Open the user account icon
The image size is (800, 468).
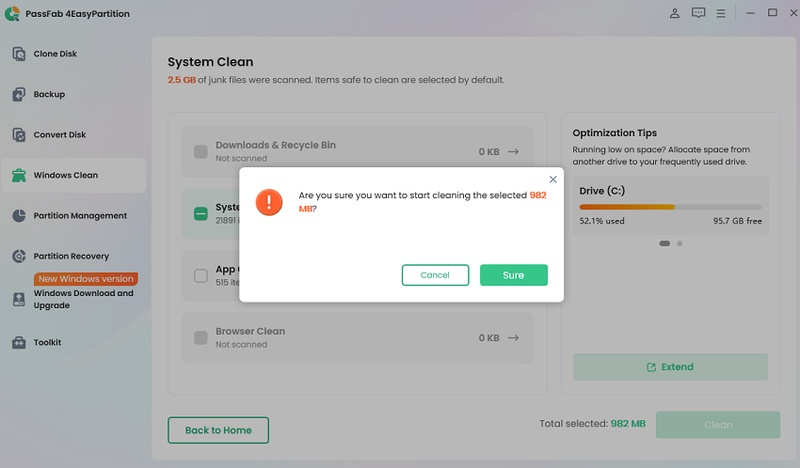coord(674,13)
